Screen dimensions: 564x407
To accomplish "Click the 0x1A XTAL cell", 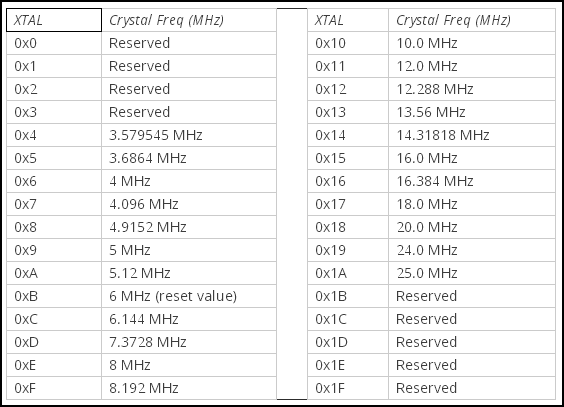I will click(348, 273).
